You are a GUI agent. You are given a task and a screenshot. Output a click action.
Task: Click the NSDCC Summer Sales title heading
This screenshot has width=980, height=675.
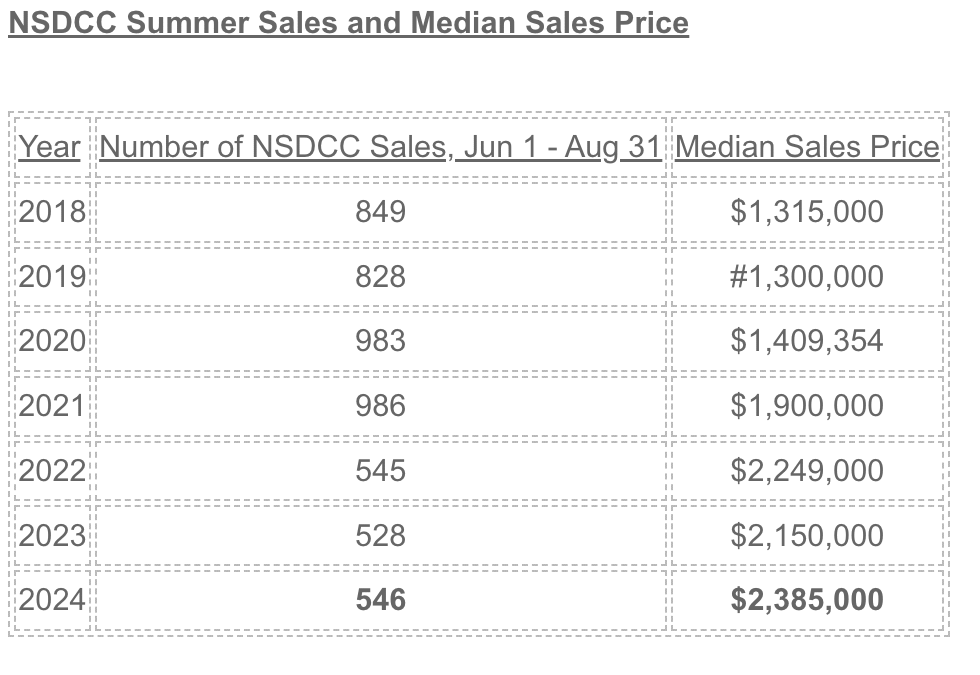coord(348,23)
